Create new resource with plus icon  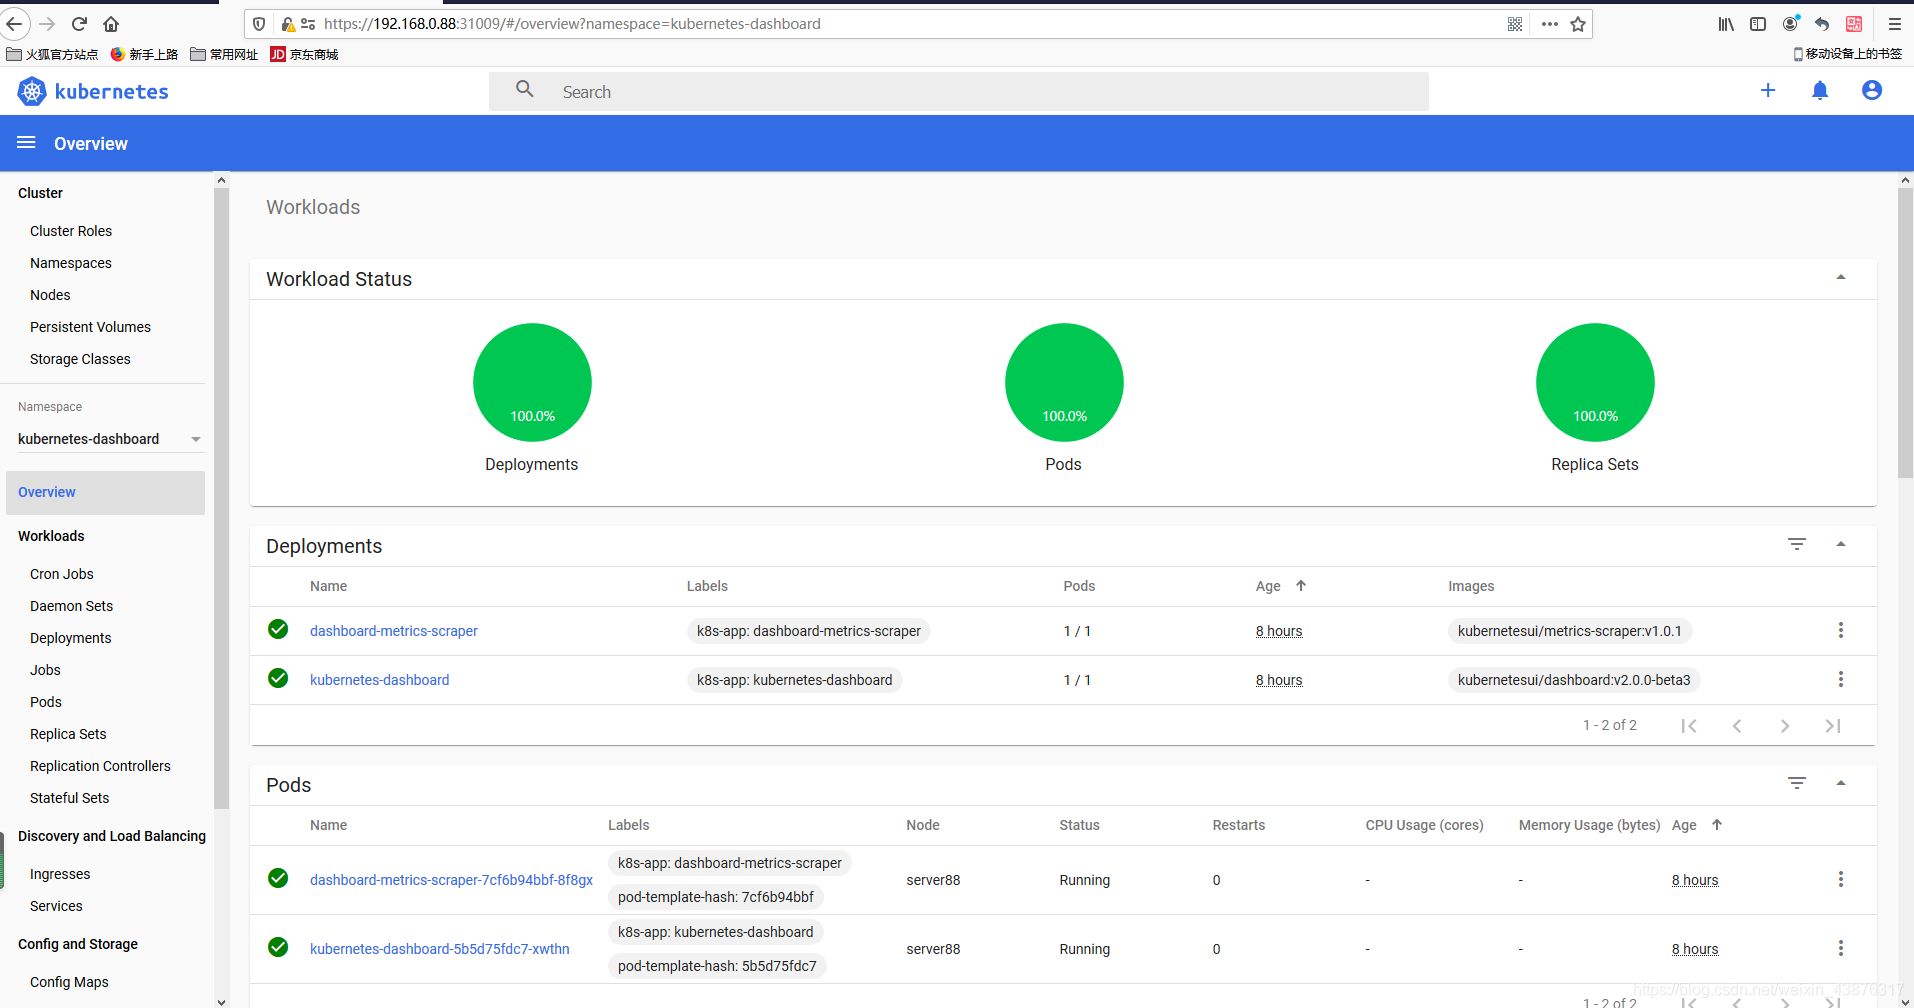click(x=1768, y=91)
